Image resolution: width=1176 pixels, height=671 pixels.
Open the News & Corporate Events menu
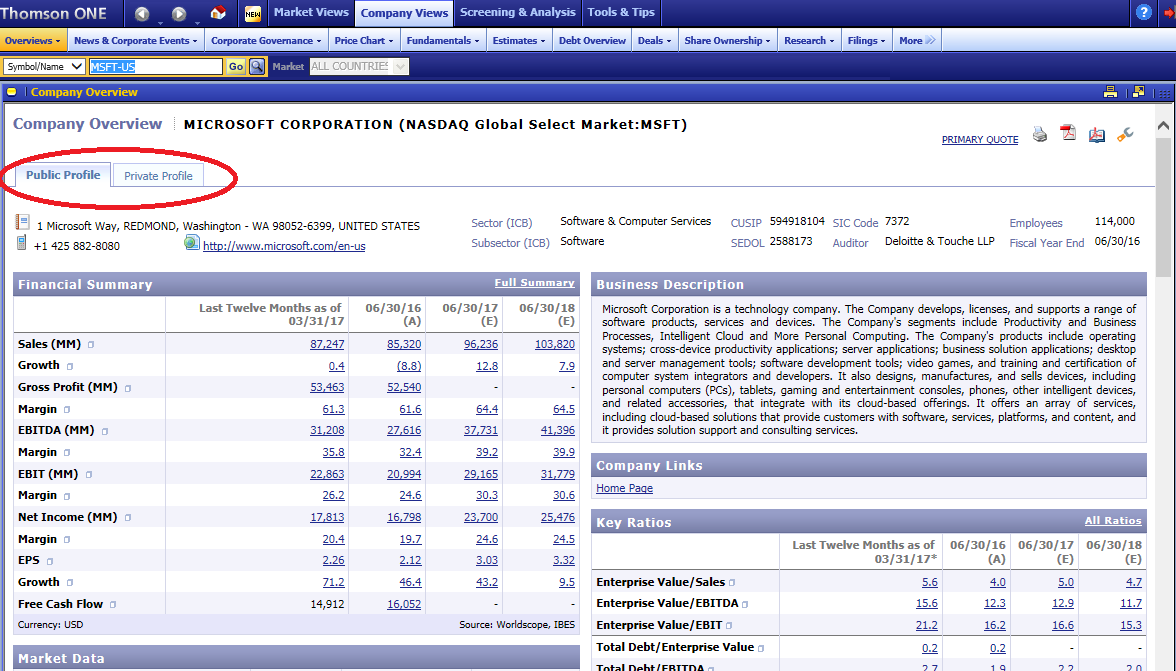136,41
